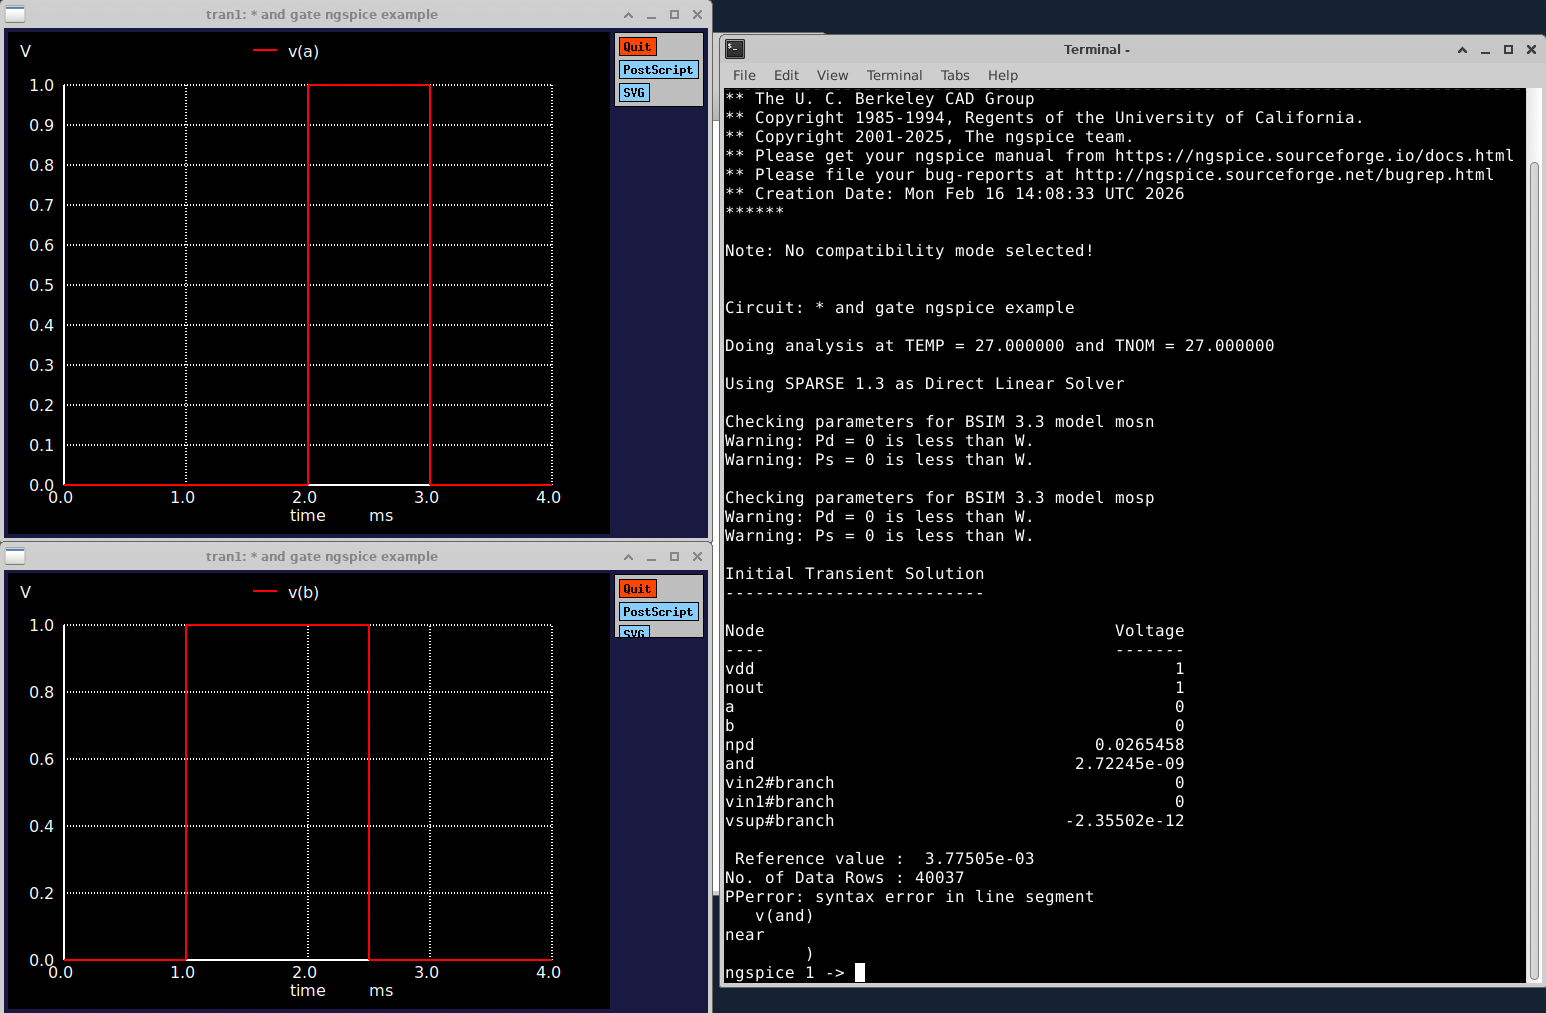
Task: Click Quit in the v(a) plot window
Action: pos(637,47)
